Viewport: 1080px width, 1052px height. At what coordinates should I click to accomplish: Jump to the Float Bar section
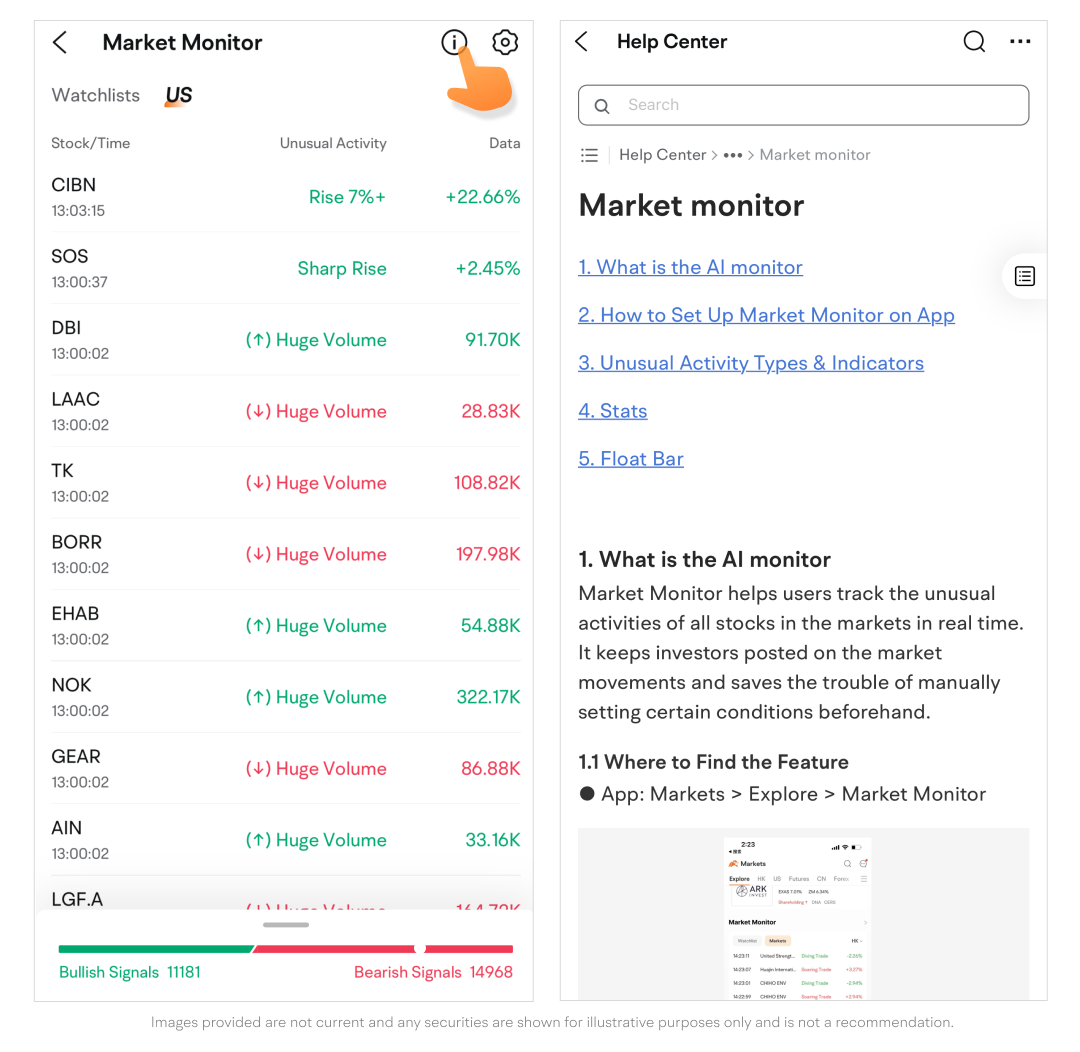tap(631, 459)
